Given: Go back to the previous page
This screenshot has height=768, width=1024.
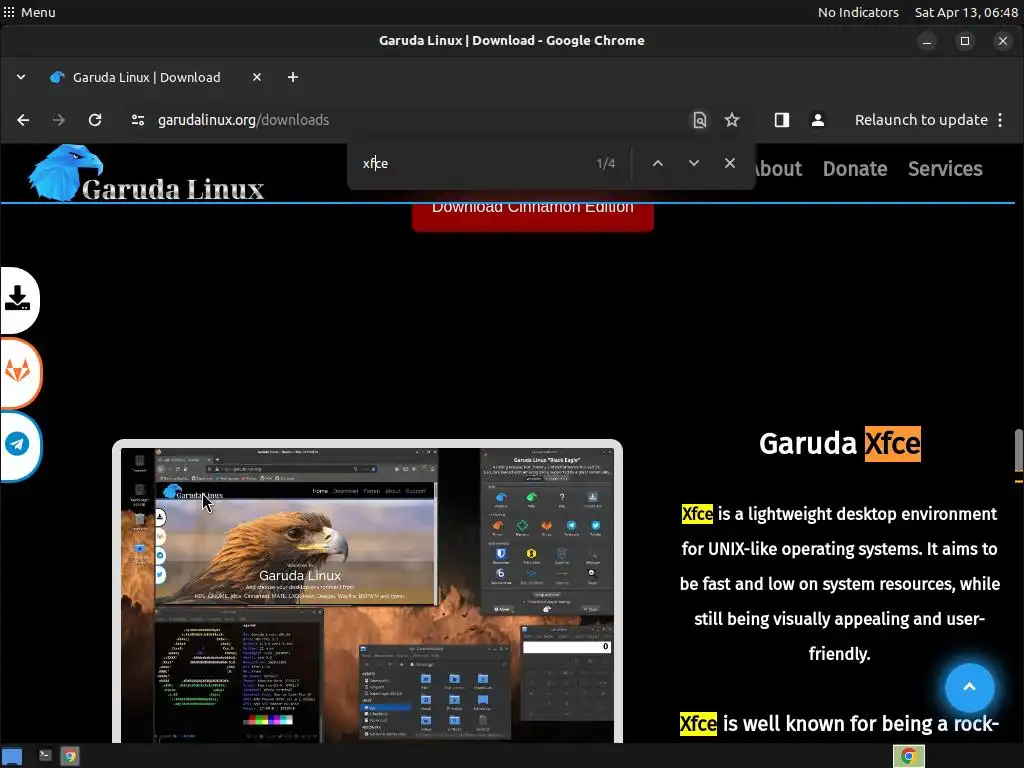Looking at the screenshot, I should coord(23,120).
